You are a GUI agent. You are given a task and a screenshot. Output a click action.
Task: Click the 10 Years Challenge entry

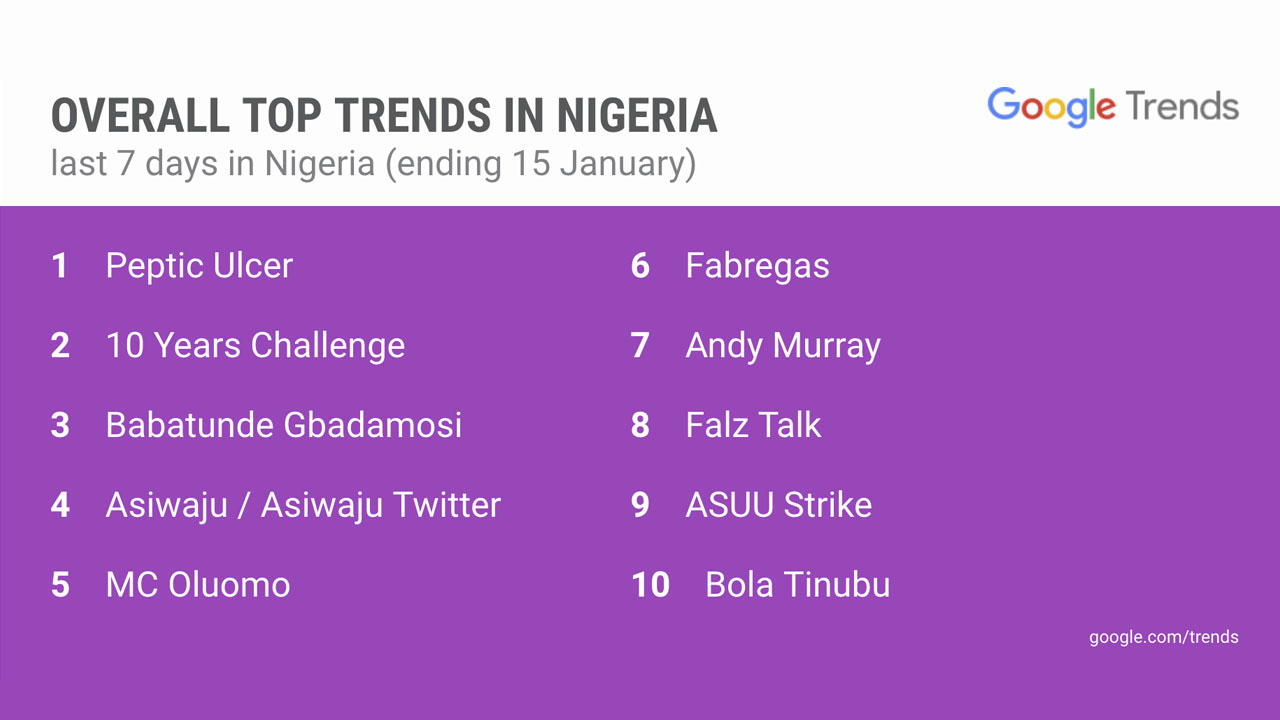[255, 346]
